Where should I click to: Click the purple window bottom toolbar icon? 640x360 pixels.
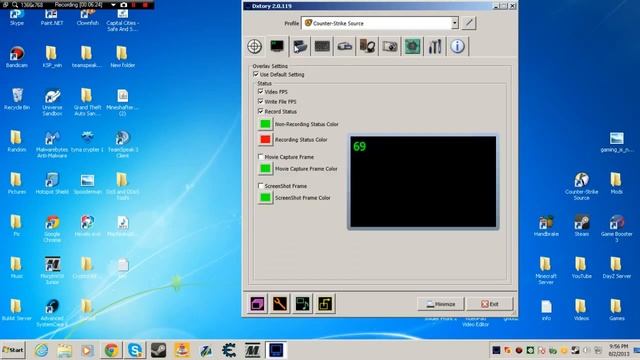(257, 304)
